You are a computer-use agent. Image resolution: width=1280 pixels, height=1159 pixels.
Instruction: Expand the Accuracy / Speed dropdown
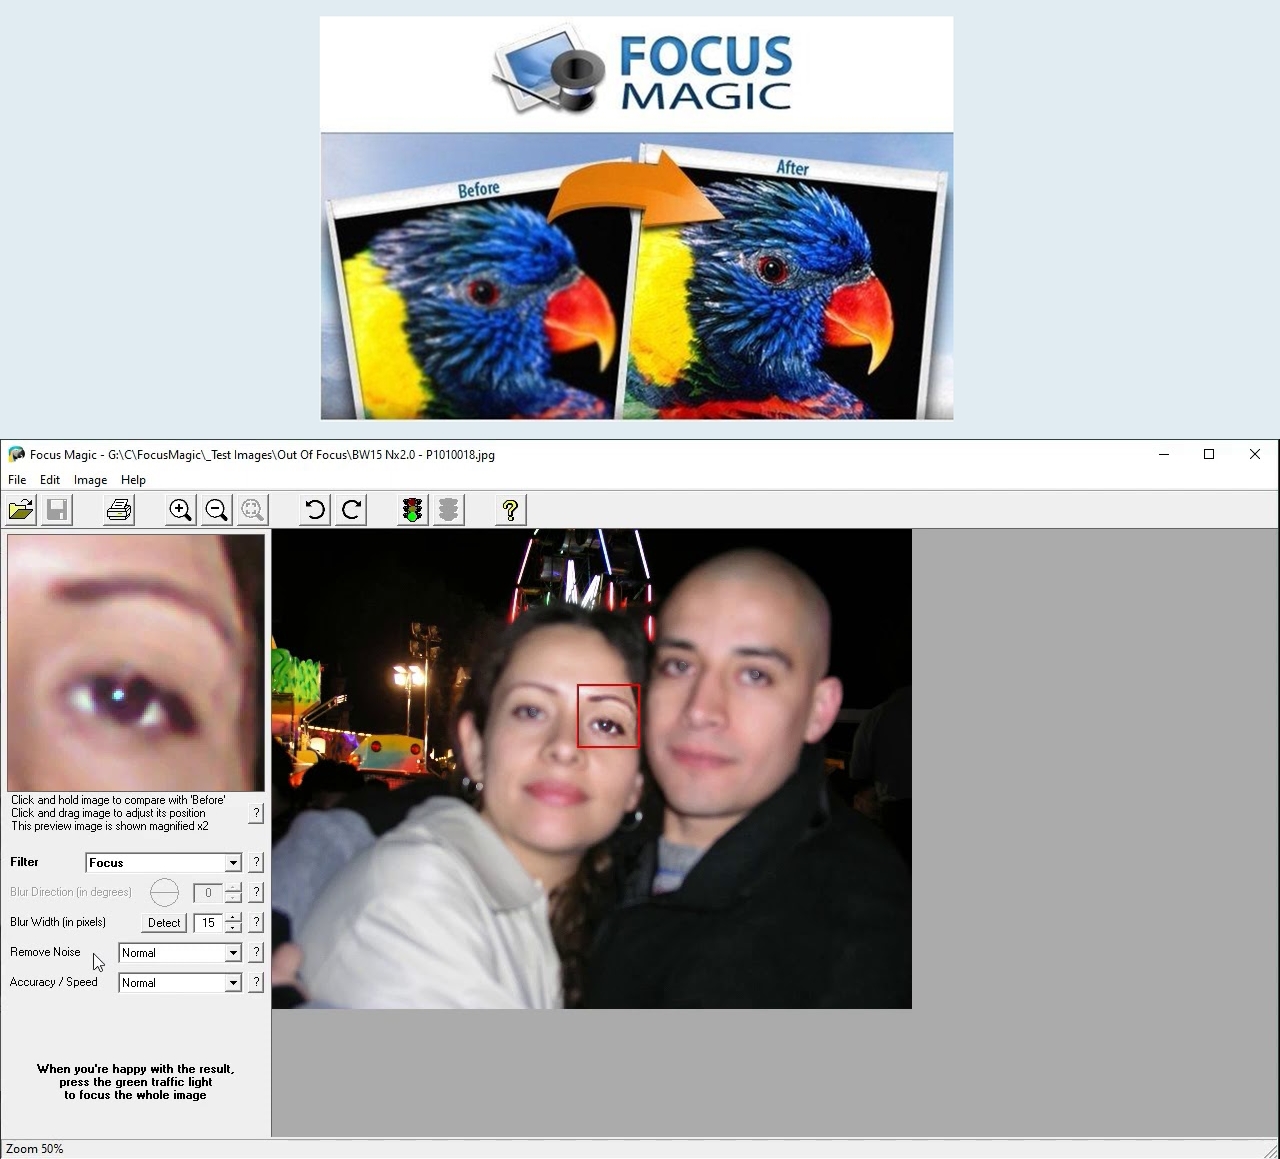tap(233, 983)
